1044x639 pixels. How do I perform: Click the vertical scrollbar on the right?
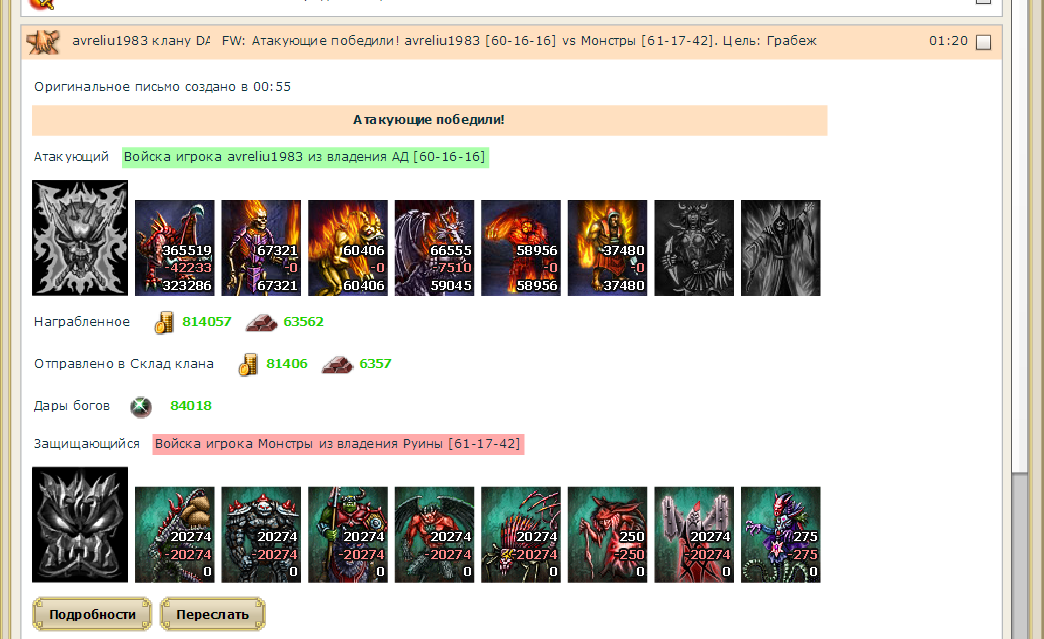coord(1019,320)
